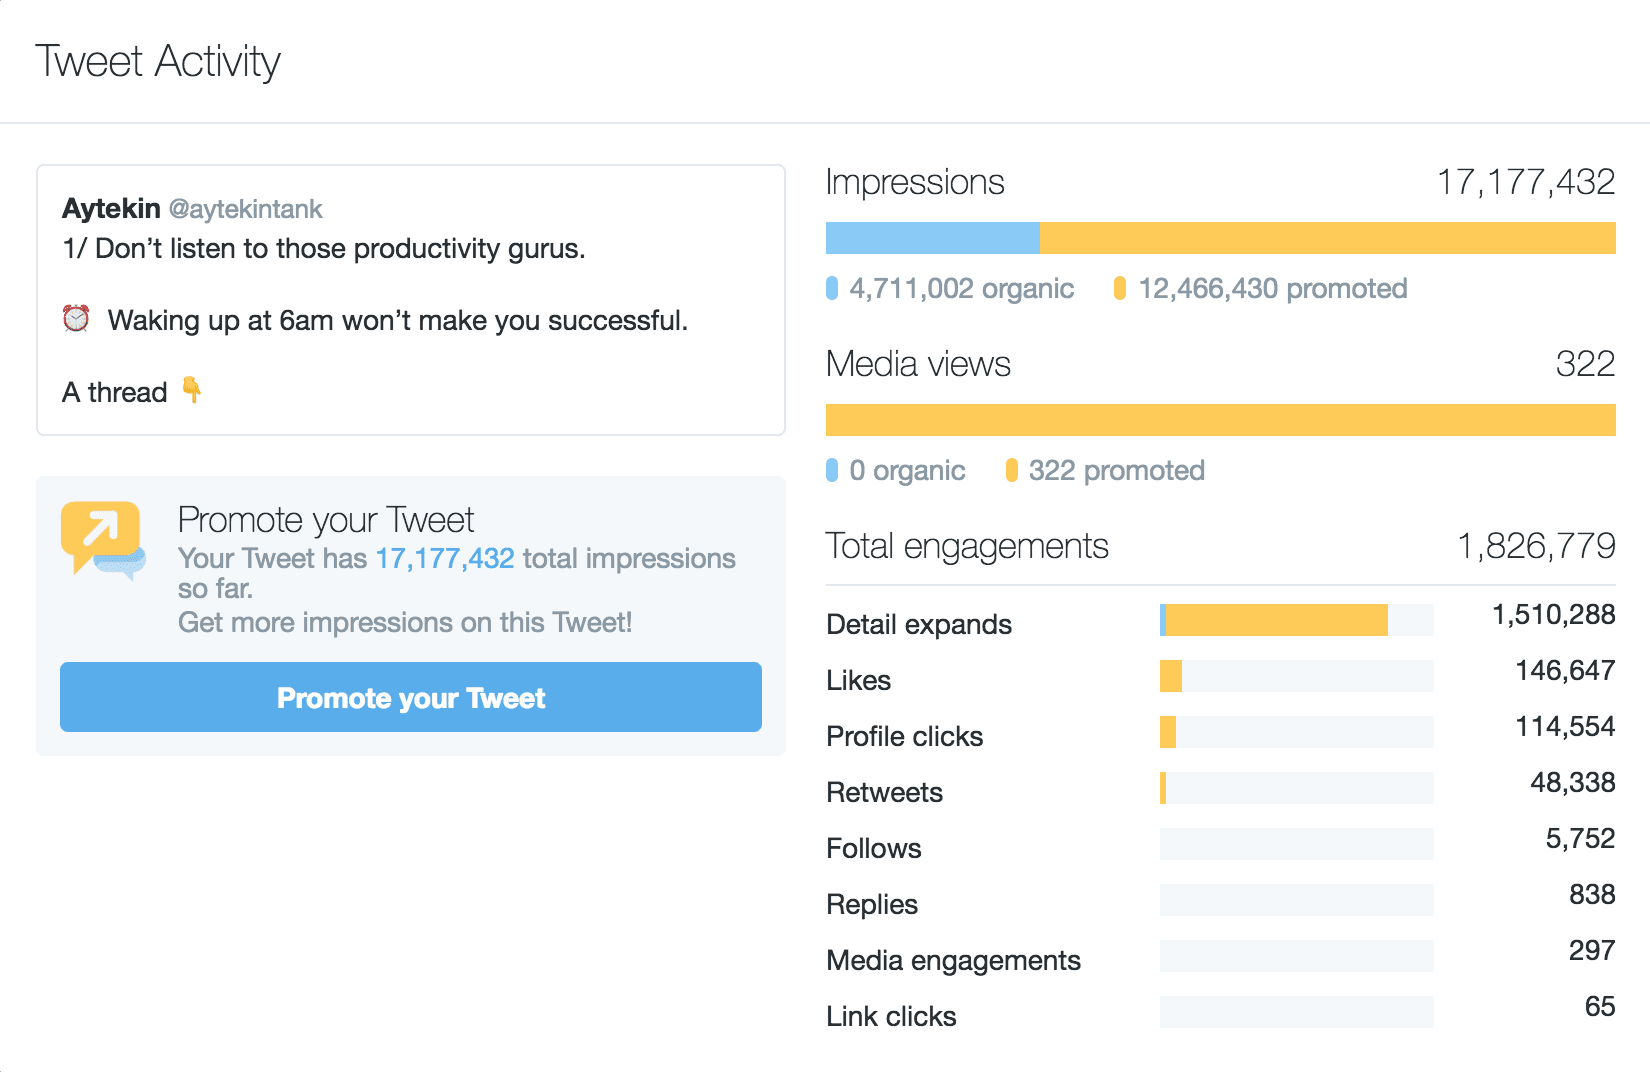
Task: Toggle the organic impressions segment on the bar
Action: [x=930, y=237]
